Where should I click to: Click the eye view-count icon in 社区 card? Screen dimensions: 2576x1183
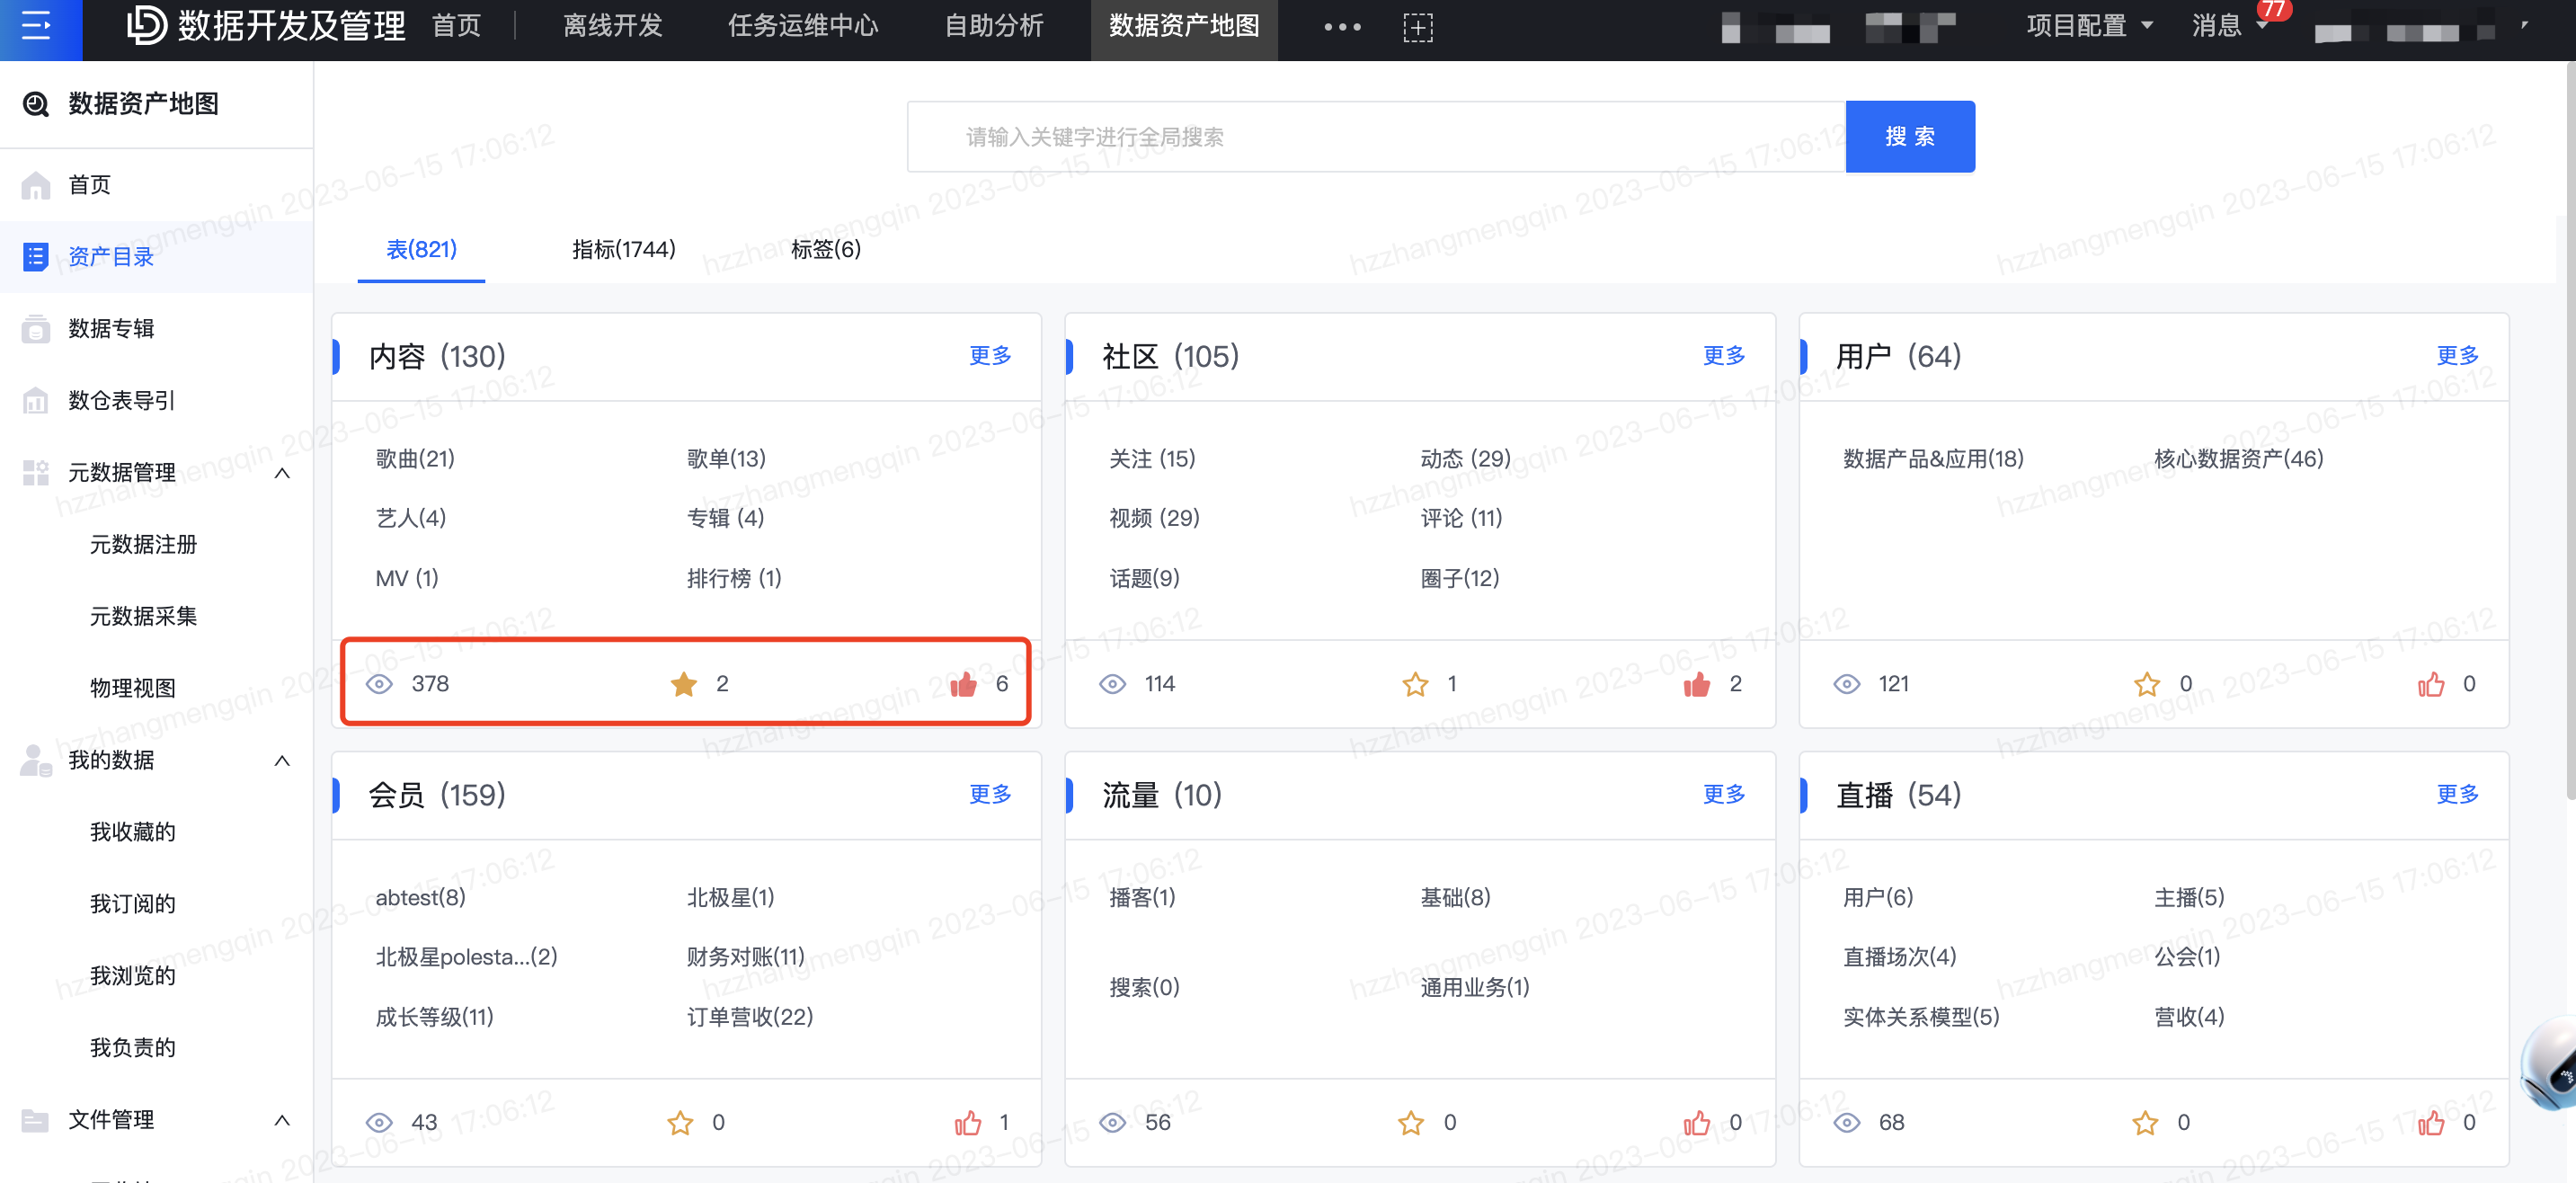click(1112, 684)
